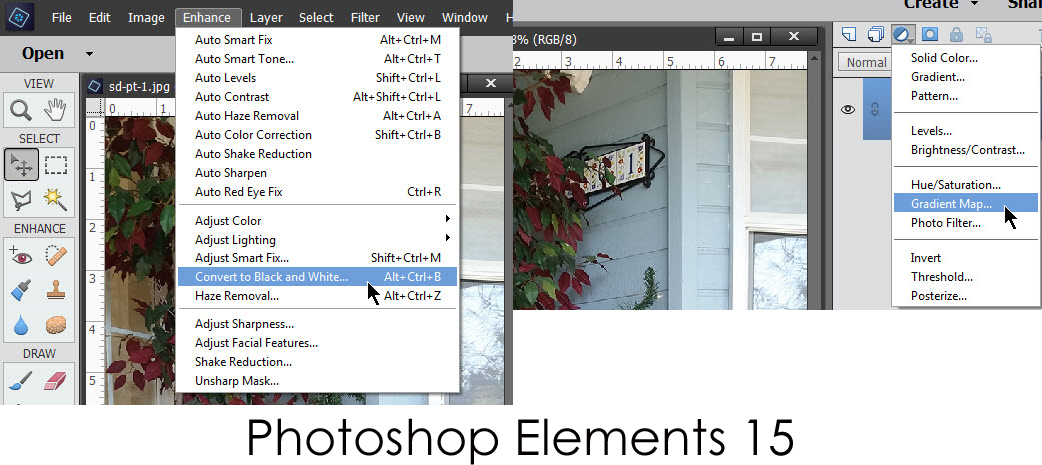Screen dimensions: 1042x465
Task: Click the layer link chain icon
Action: [875, 110]
